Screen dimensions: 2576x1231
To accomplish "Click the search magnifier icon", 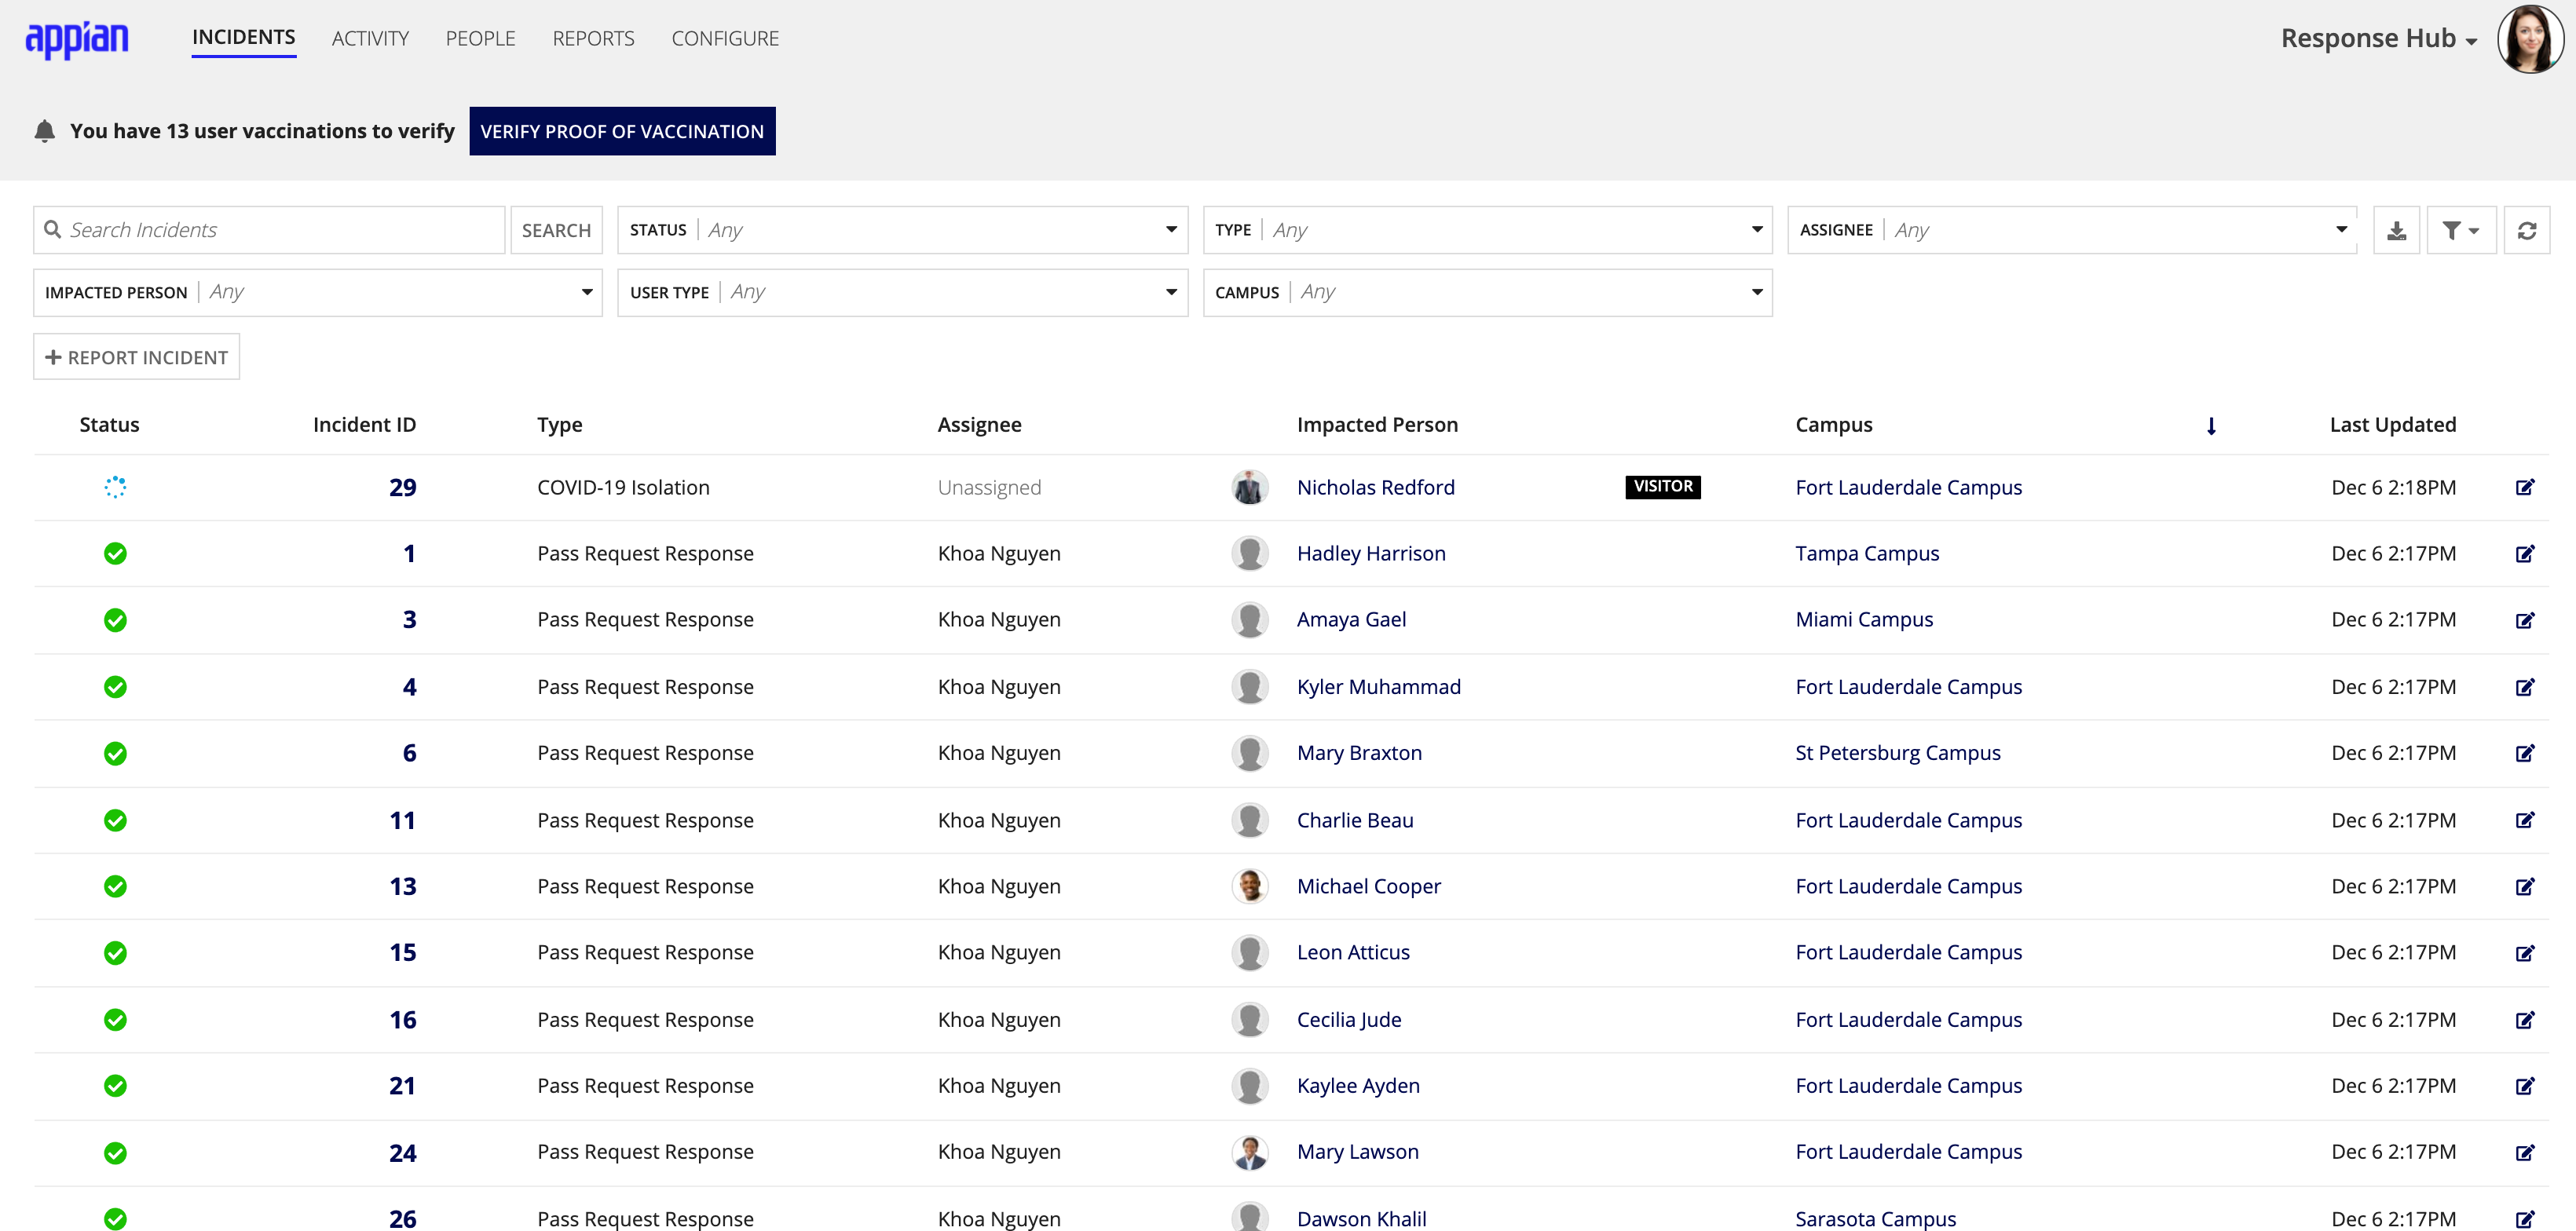I will [x=53, y=230].
